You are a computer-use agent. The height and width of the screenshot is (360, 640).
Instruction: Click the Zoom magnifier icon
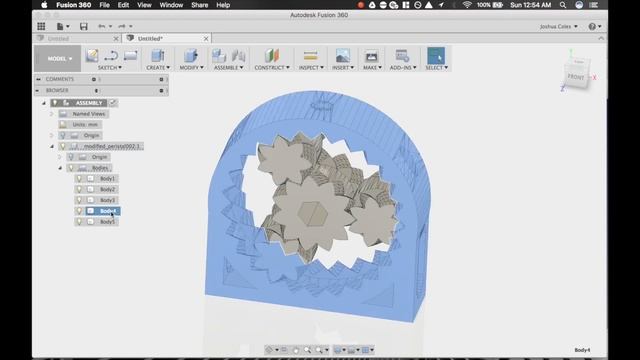pos(307,350)
